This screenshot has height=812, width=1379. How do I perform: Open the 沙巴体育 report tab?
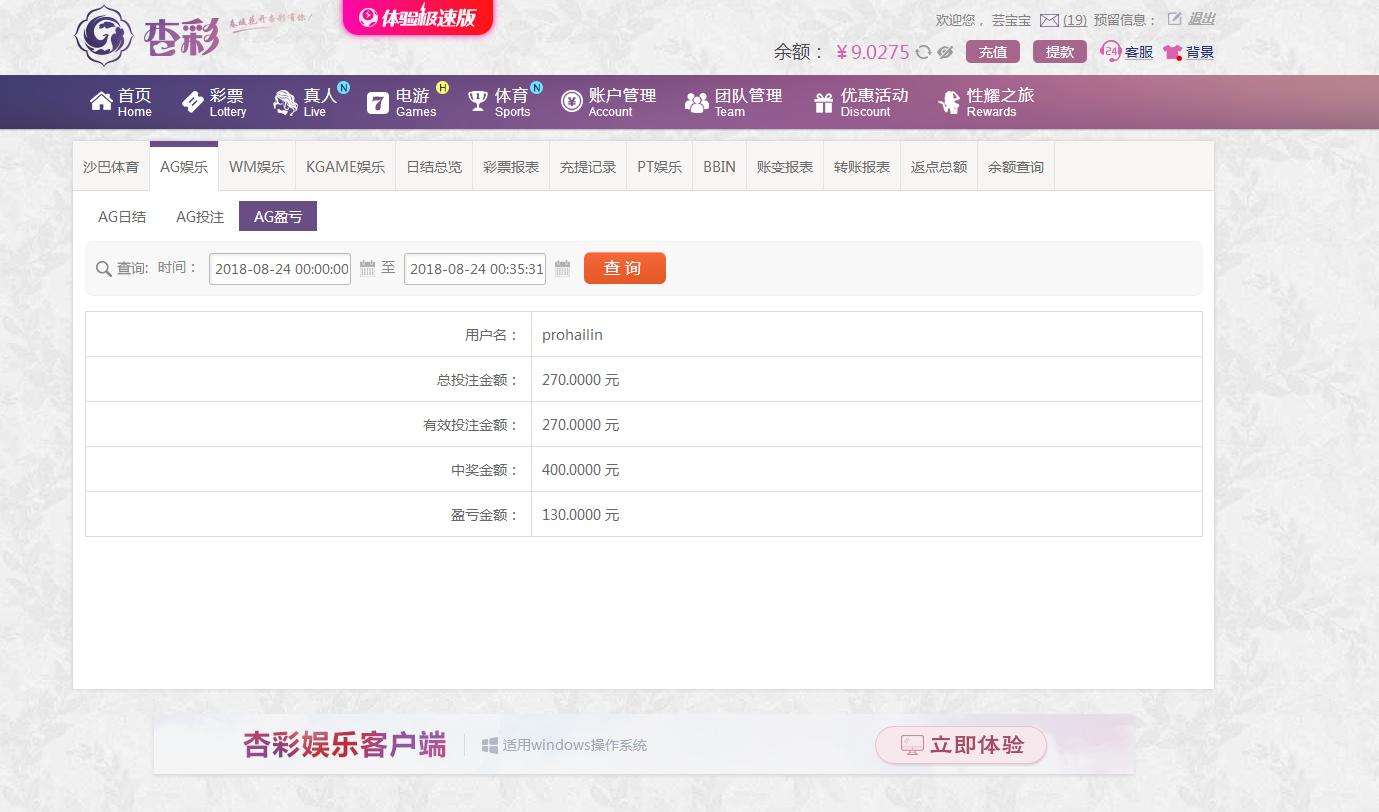[x=111, y=166]
